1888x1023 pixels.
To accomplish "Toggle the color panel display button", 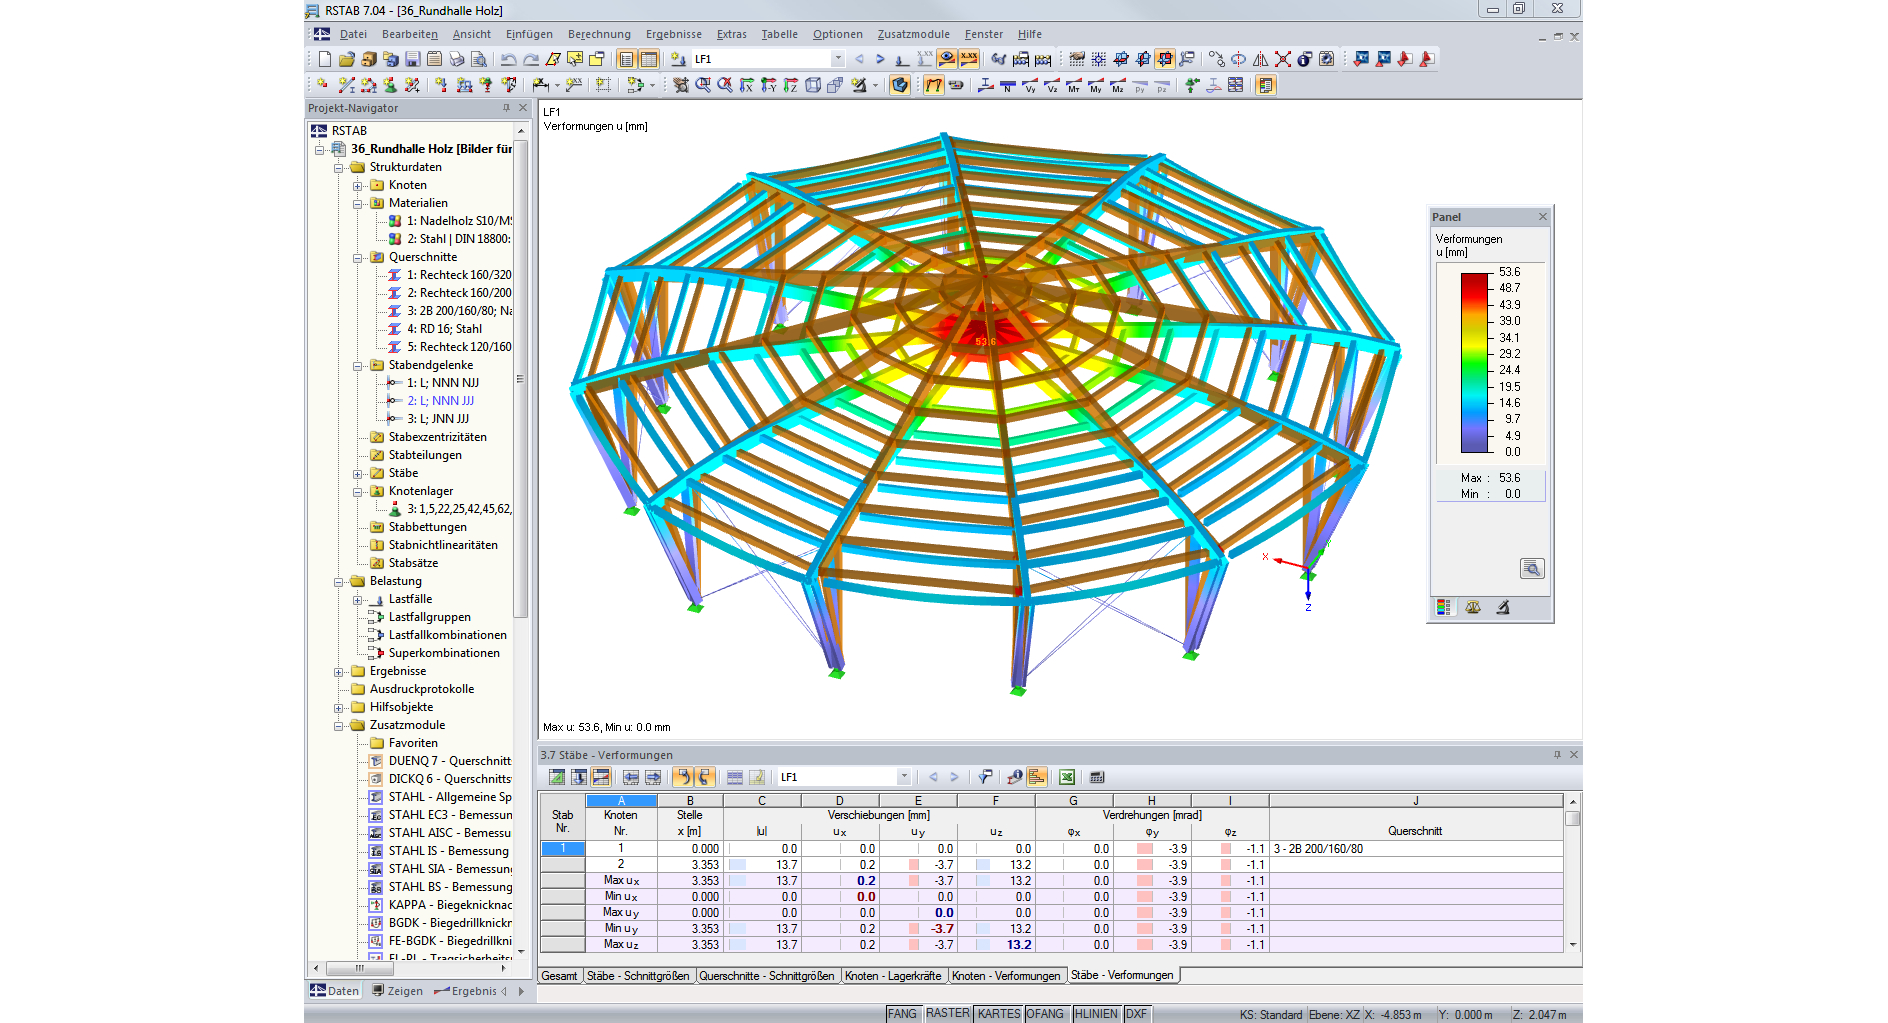I will click(x=1265, y=85).
